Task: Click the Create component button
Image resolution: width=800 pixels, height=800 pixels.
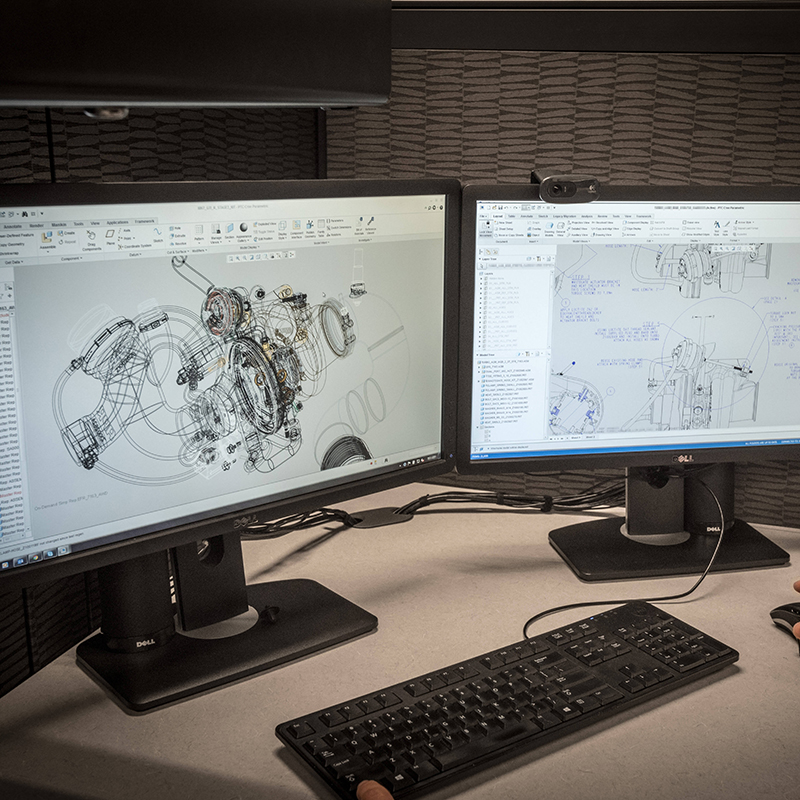Action: 66,233
